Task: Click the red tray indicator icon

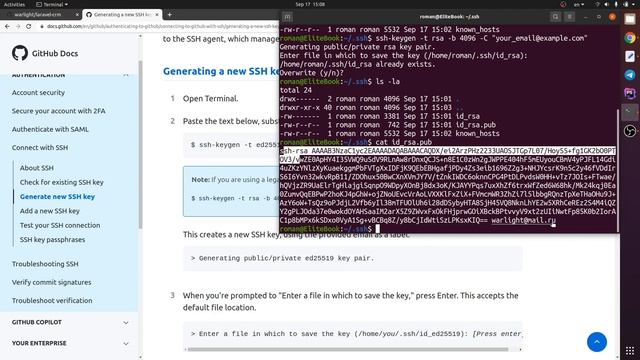Action: click(x=563, y=4)
